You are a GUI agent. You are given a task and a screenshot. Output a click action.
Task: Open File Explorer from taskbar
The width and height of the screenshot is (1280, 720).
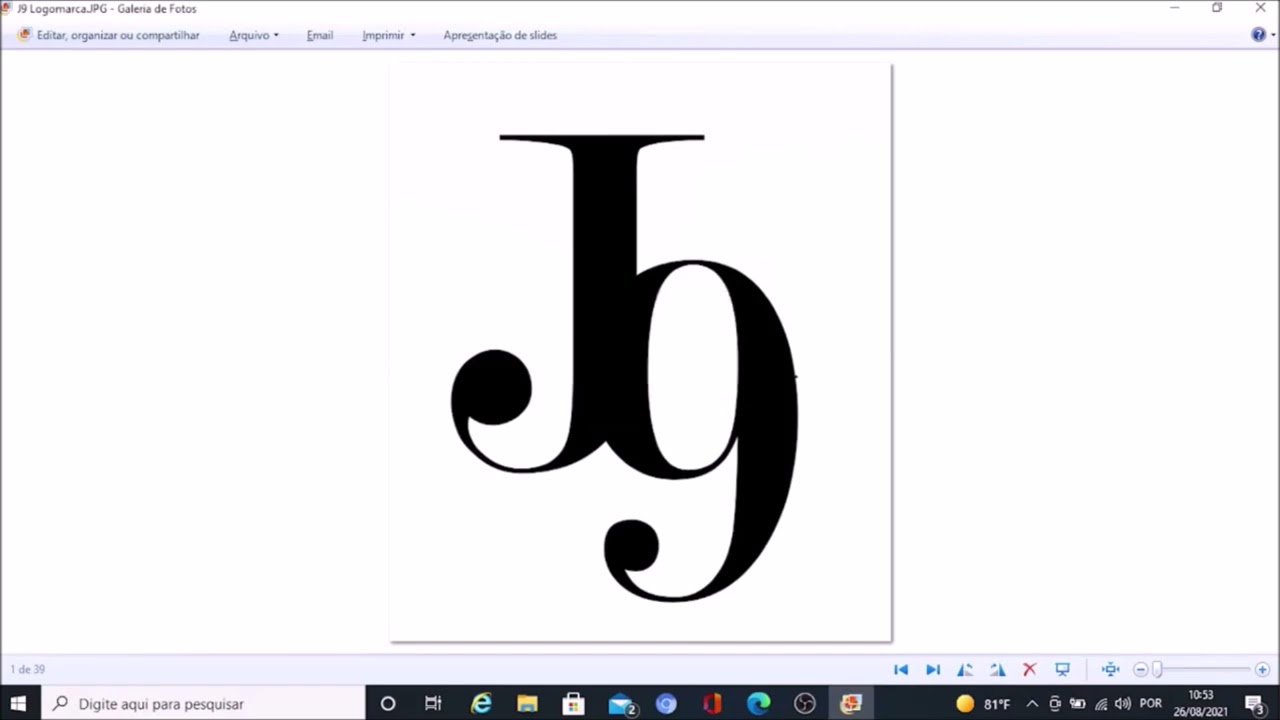click(x=527, y=704)
